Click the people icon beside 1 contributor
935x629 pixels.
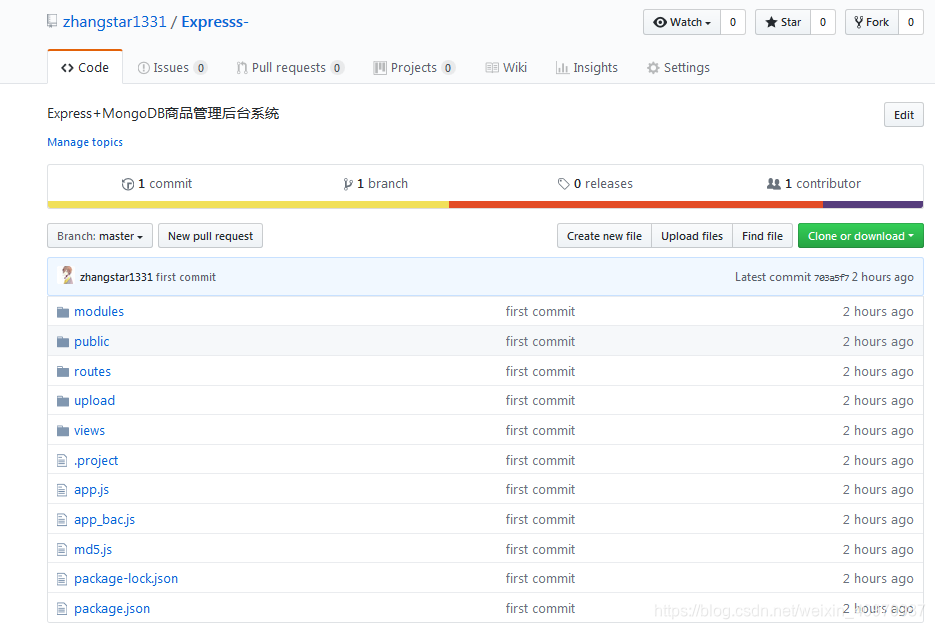coord(773,184)
